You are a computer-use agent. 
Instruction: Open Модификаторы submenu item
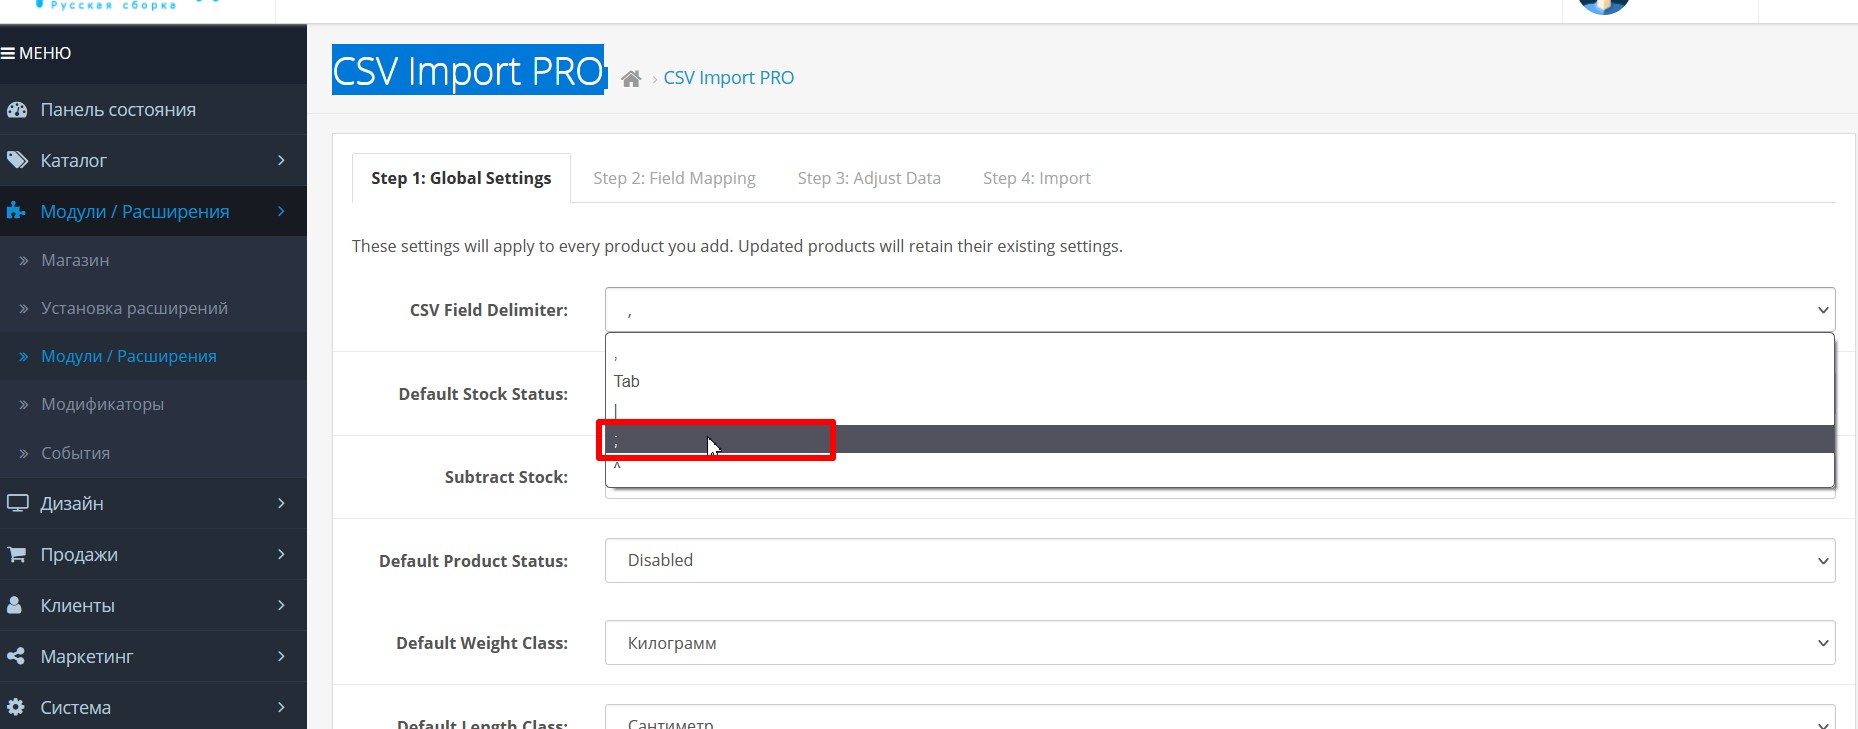pos(102,404)
